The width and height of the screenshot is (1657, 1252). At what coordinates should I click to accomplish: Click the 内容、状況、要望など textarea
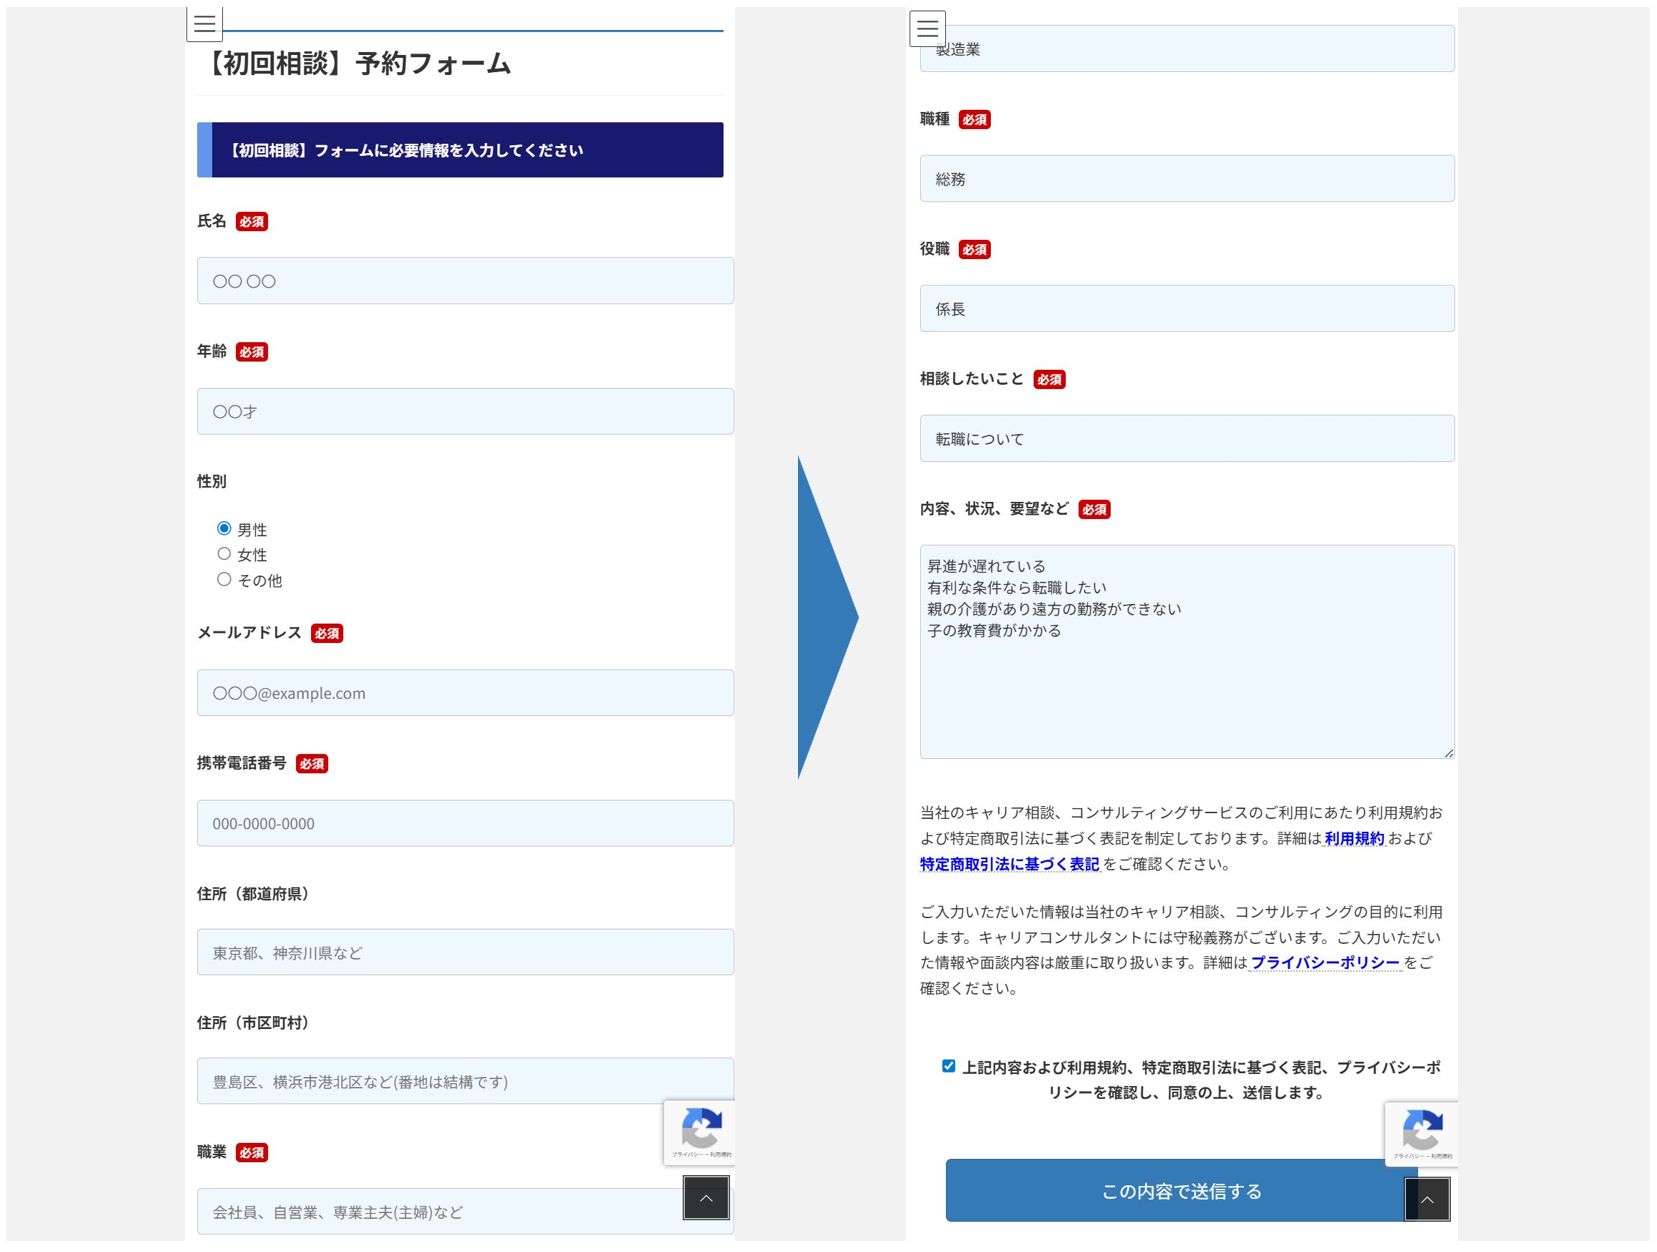(1186, 652)
